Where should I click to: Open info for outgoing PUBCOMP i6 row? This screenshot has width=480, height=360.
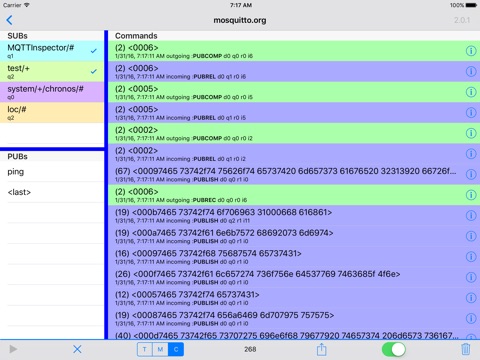coord(471,51)
